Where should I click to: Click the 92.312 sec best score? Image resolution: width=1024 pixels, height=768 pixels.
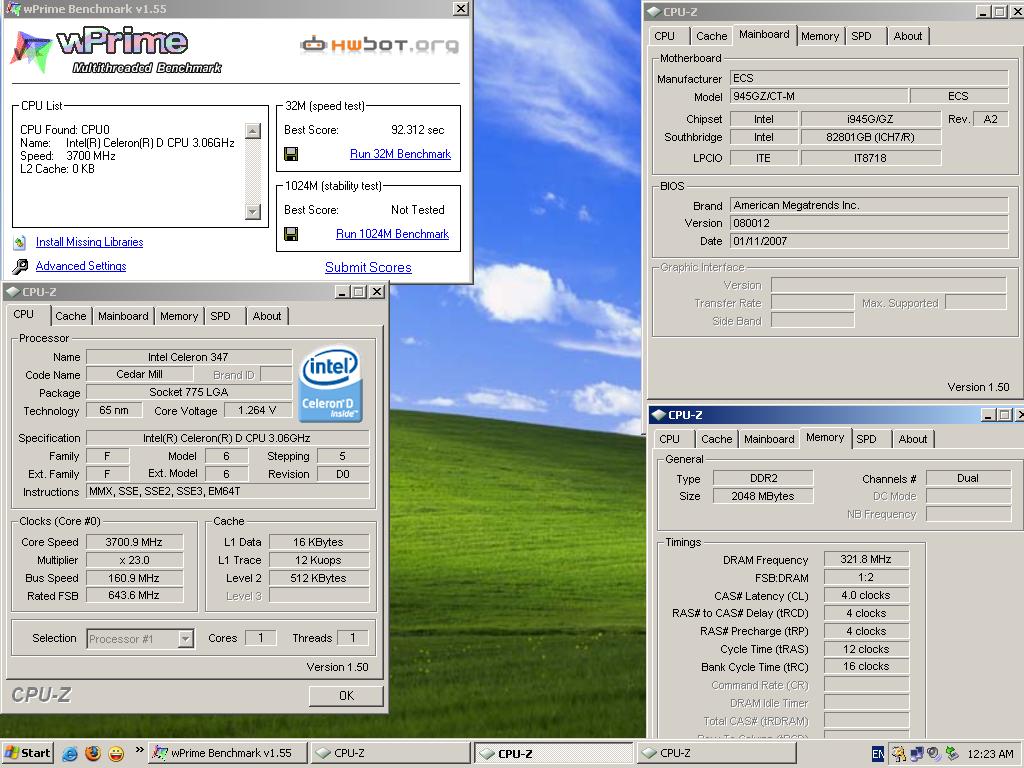point(418,130)
